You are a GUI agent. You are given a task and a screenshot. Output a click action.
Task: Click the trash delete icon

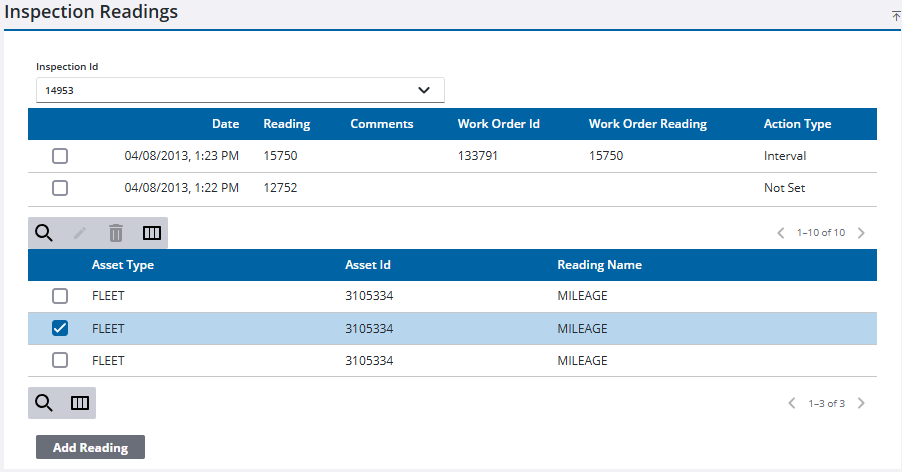[116, 233]
